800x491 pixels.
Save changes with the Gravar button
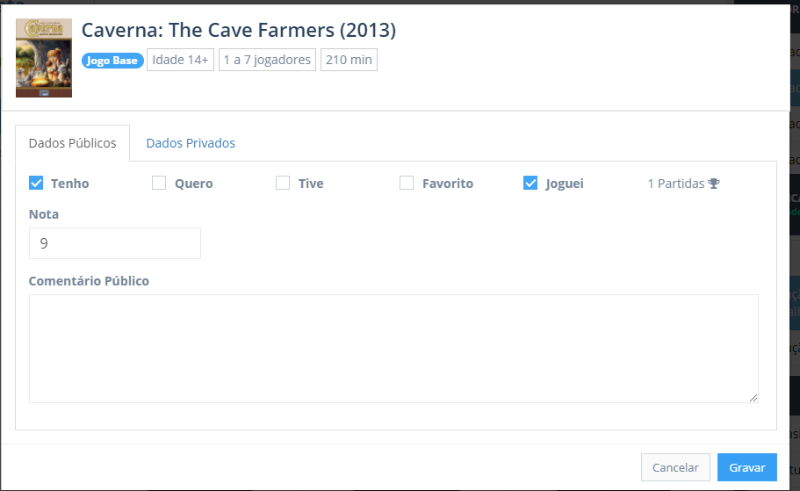click(x=746, y=467)
